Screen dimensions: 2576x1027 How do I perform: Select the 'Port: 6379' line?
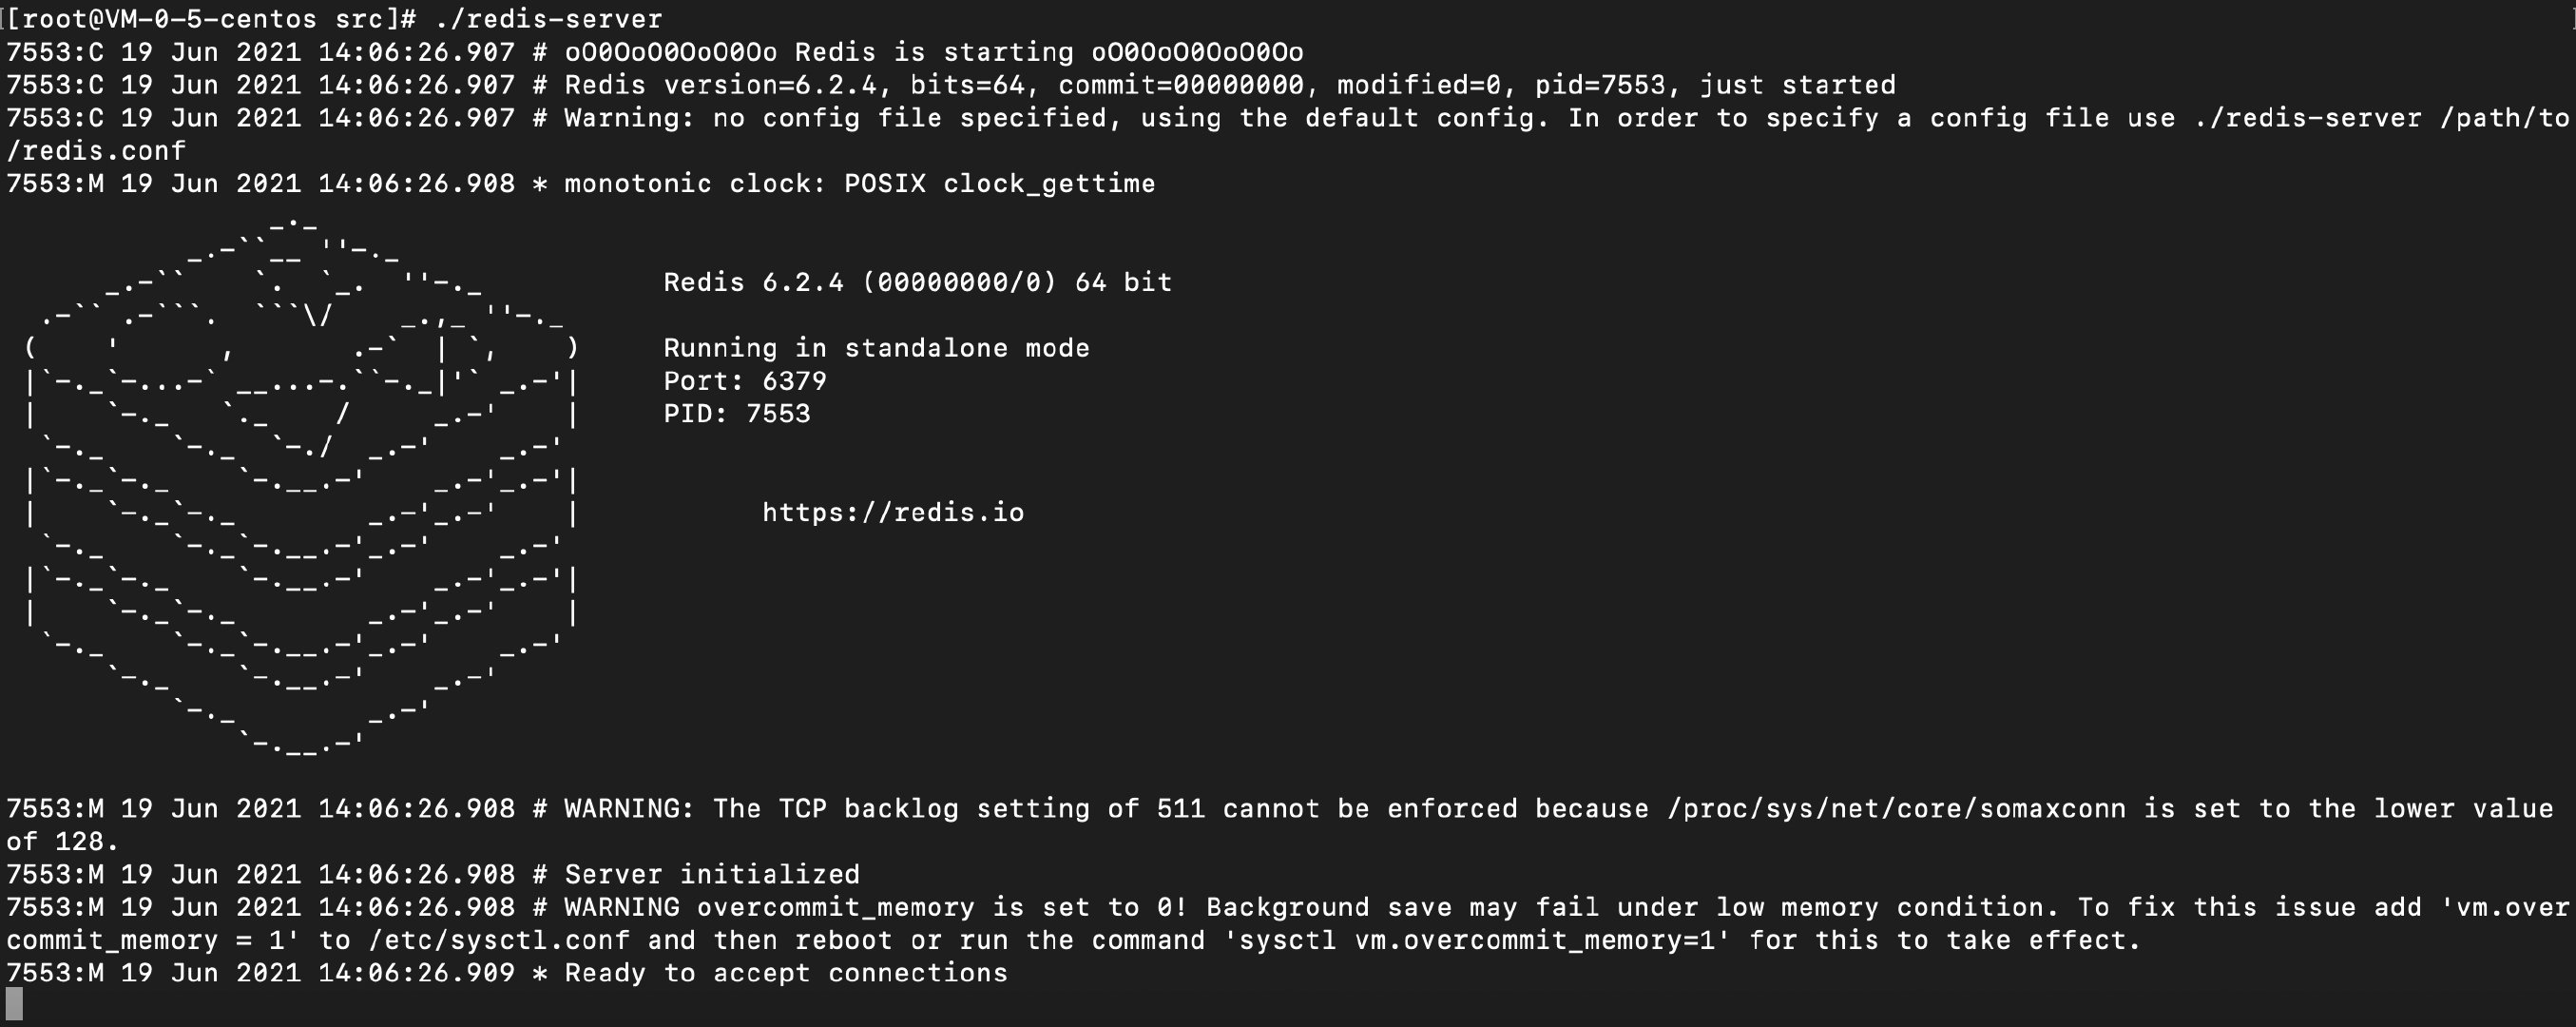(745, 381)
